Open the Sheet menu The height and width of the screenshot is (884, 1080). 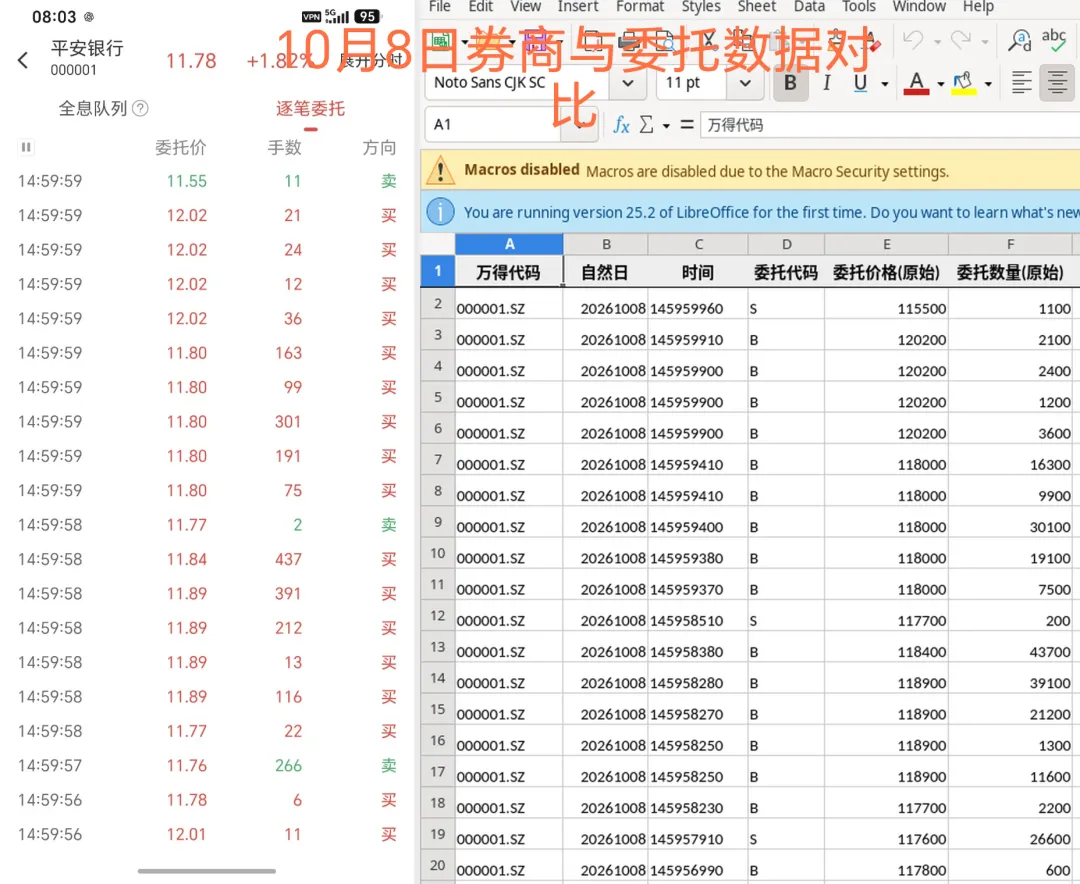click(756, 7)
